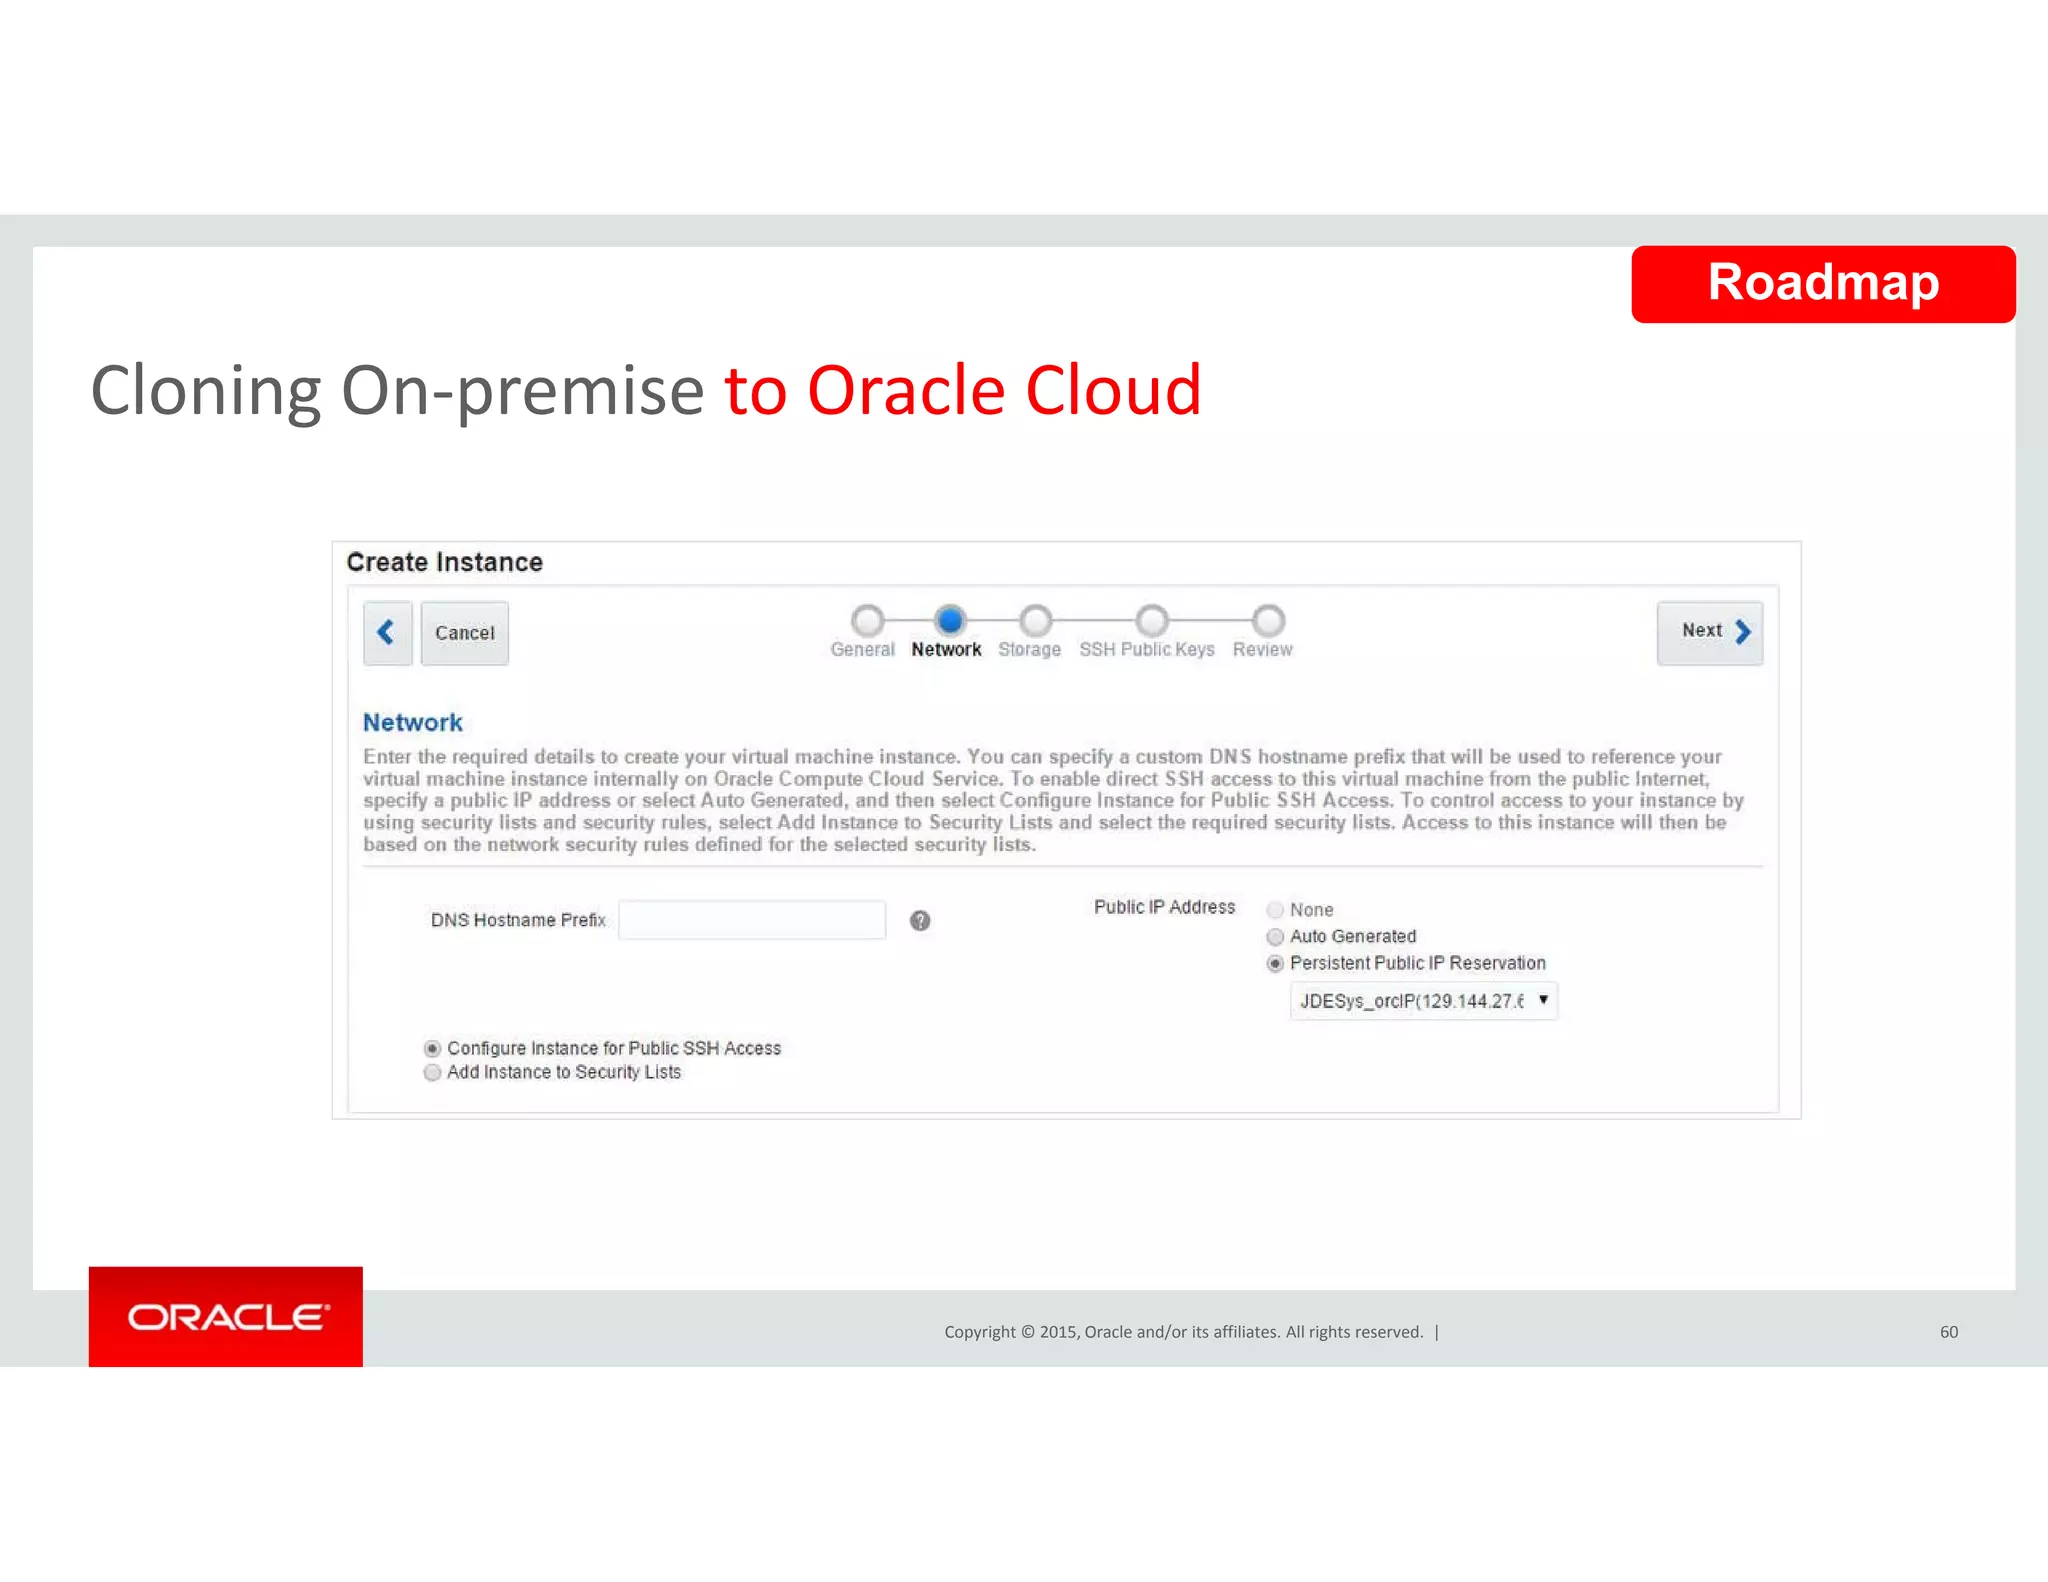Select None for Public IP Address
Image resolution: width=2048 pixels, height=1582 pixels.
1275,910
